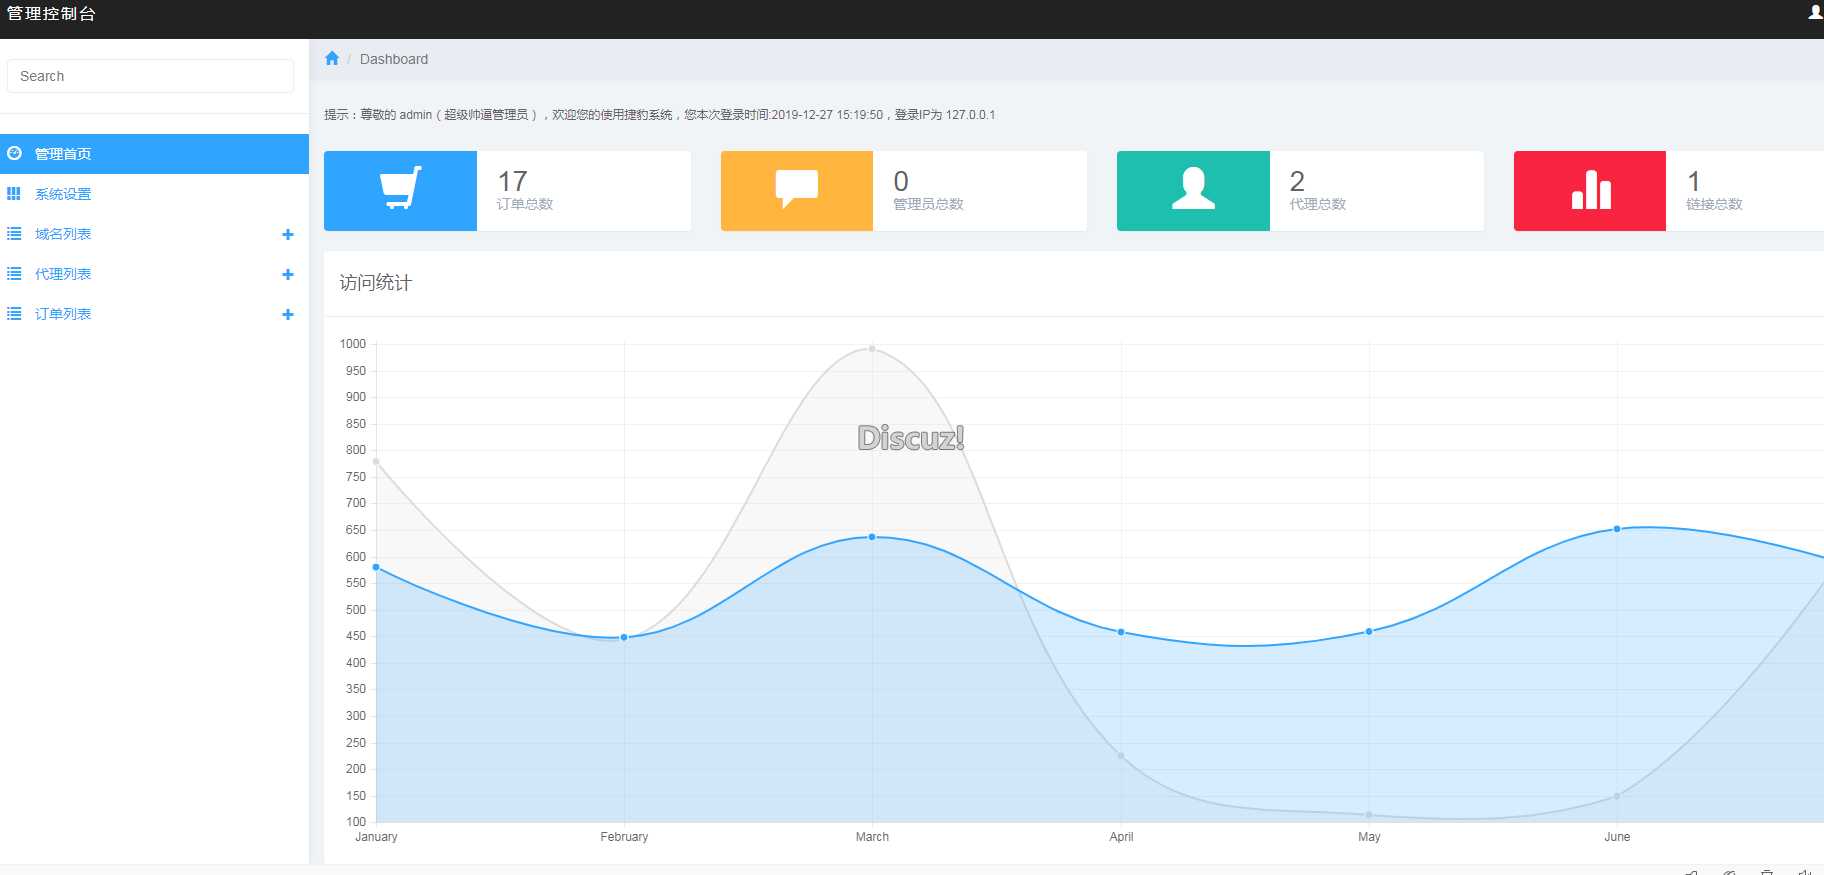Click the gray April data point
Image resolution: width=1824 pixels, height=875 pixels.
[x=1121, y=756]
